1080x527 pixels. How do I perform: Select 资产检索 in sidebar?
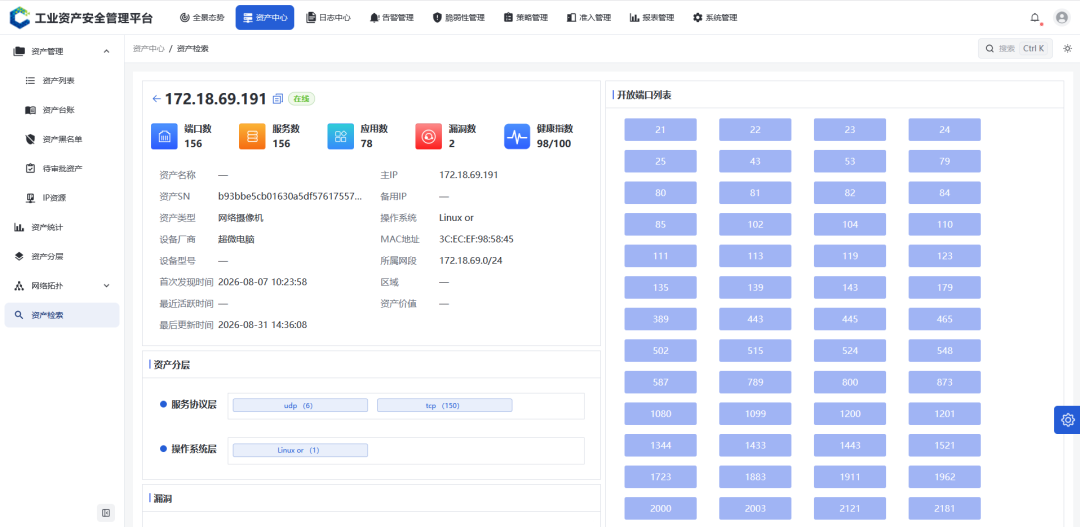[x=62, y=315]
